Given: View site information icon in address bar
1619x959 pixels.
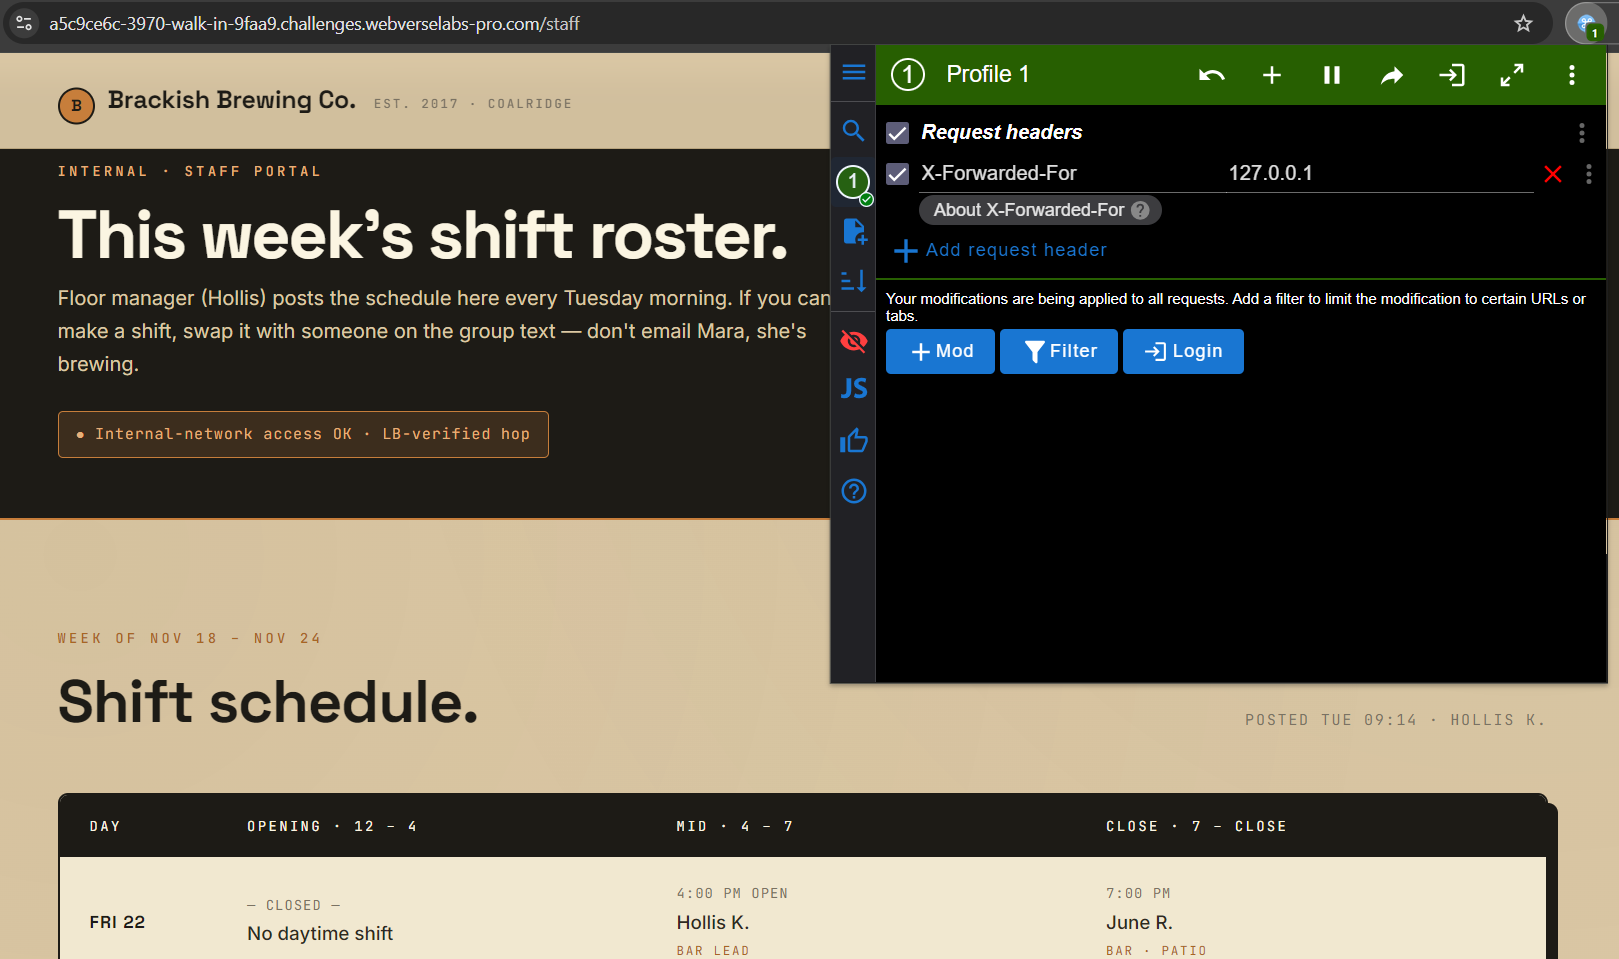Looking at the screenshot, I should pos(24,23).
